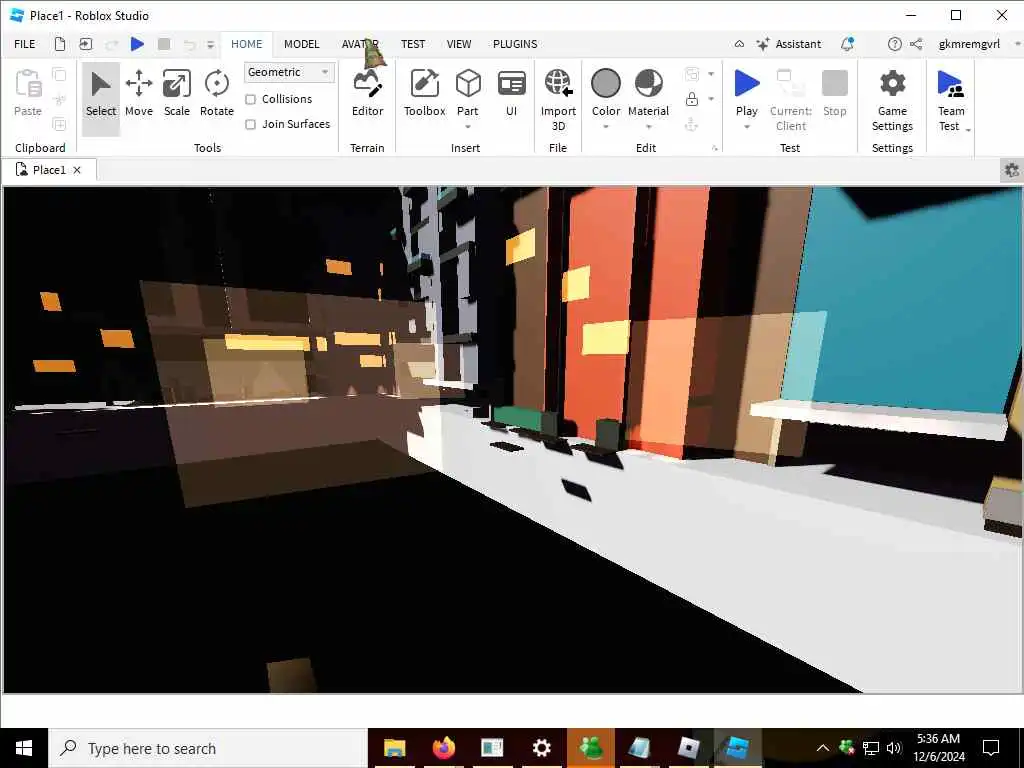This screenshot has height=768, width=1024.
Task: Open File Explorer from the taskbar
Action: pos(394,748)
